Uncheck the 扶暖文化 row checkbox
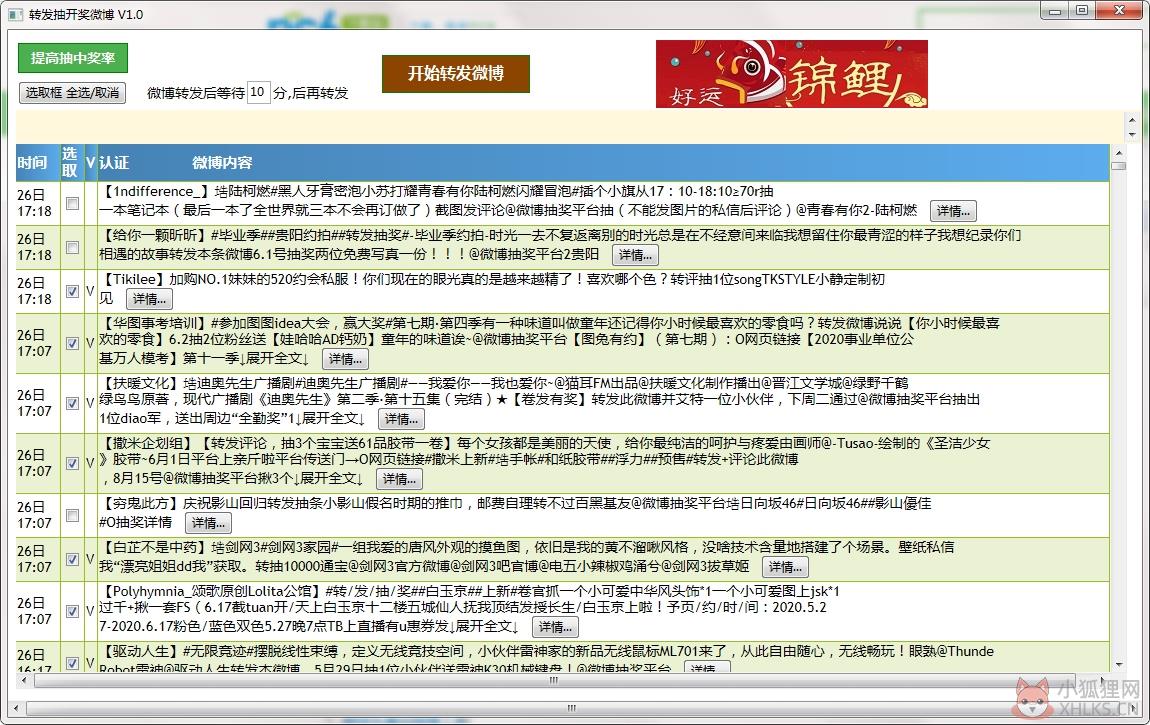Image resolution: width=1150 pixels, height=725 pixels. click(x=72, y=403)
